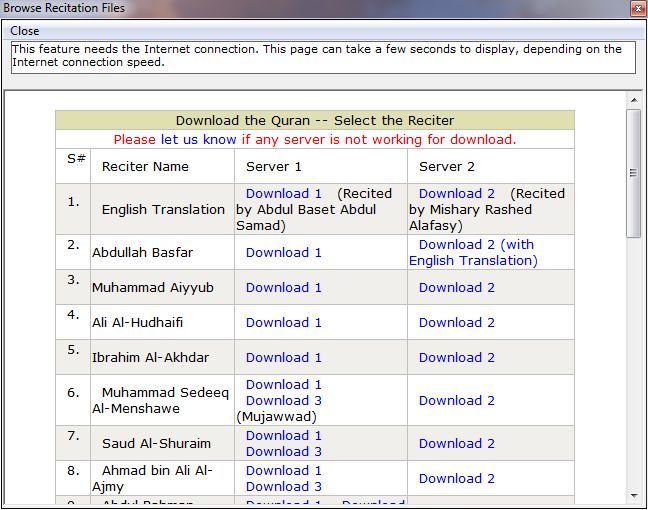Screen dimensions: 648x510
Task: Click Download 1 for Muhammad Sedeeq Al-Menshawe
Action: (284, 384)
